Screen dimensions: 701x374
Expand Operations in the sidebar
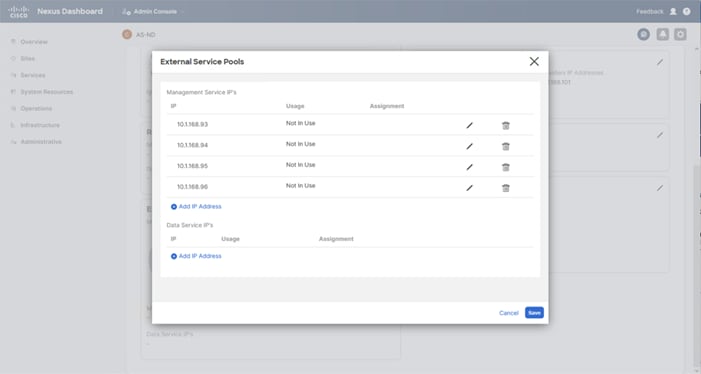tap(36, 109)
